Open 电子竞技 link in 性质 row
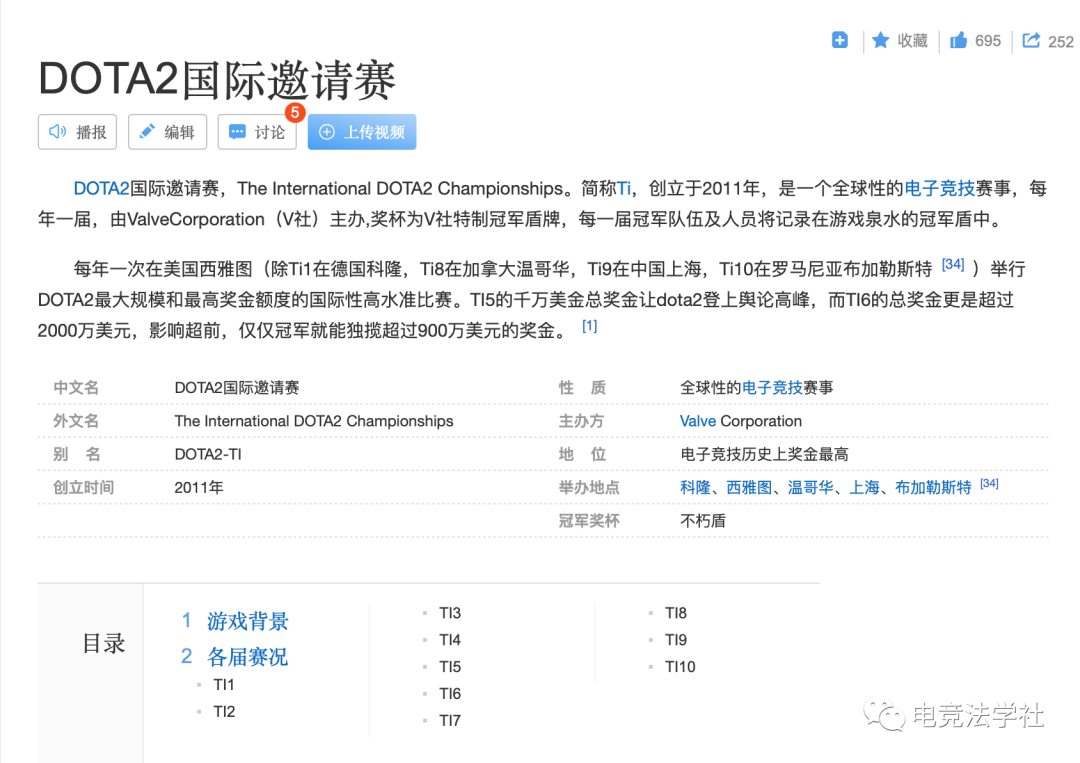Screen dimensions: 1080x763 772,388
